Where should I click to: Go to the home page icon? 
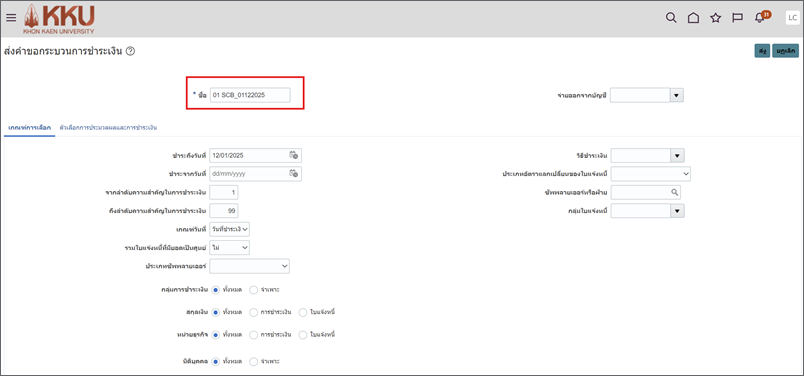[x=693, y=18]
